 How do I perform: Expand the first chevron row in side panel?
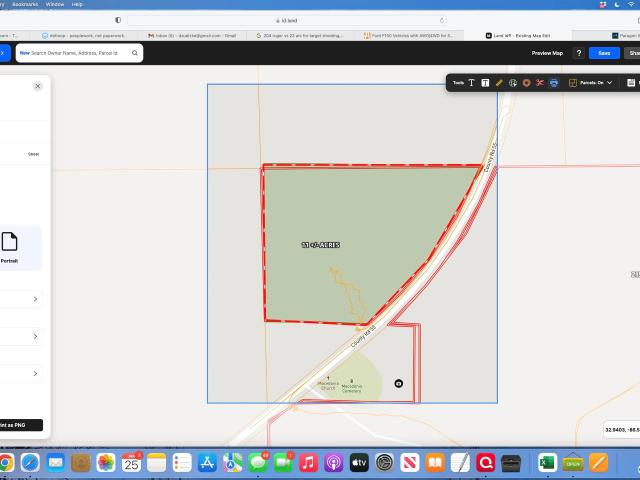tap(35, 299)
